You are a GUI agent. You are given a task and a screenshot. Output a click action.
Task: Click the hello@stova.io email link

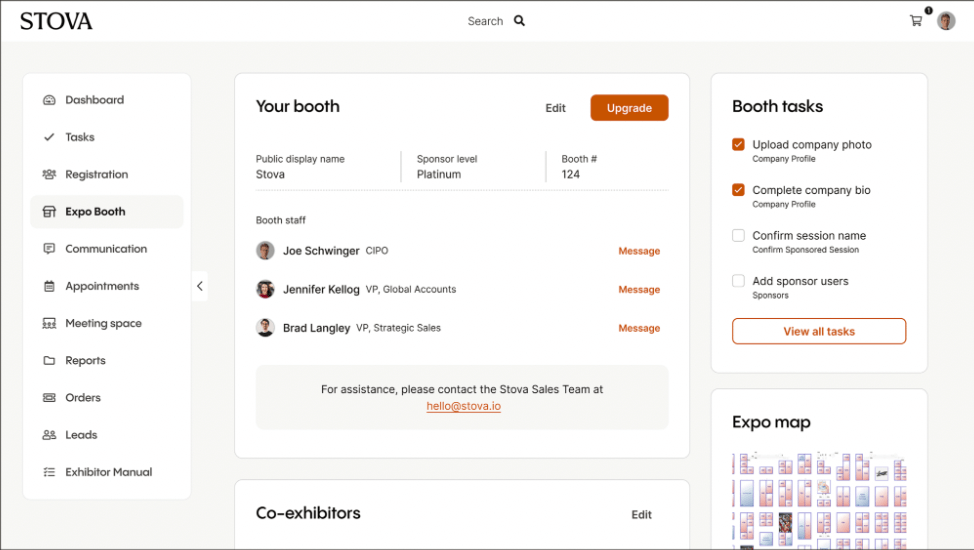(463, 406)
